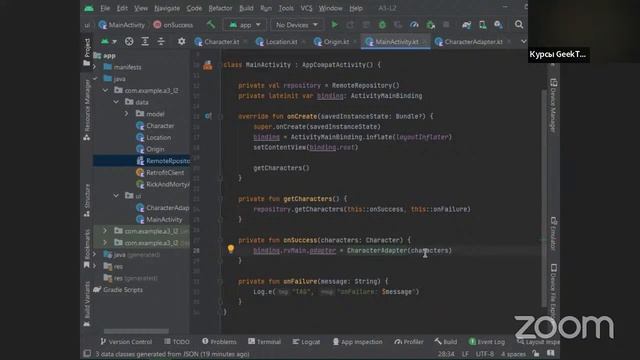
Task: Open the Profile app speedometer icon
Action: point(414,25)
